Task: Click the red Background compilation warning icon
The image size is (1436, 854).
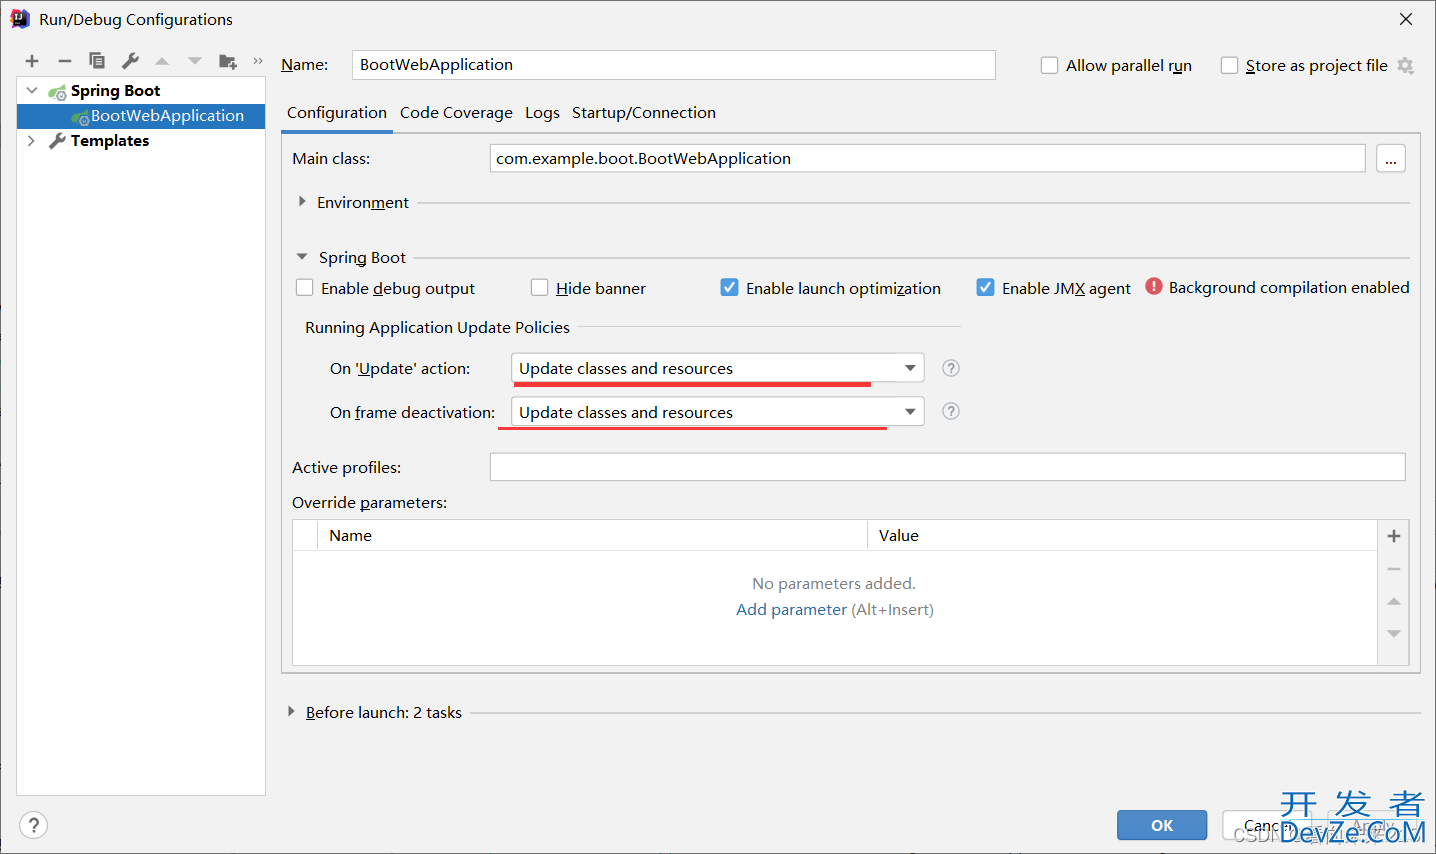Action: click(1154, 286)
